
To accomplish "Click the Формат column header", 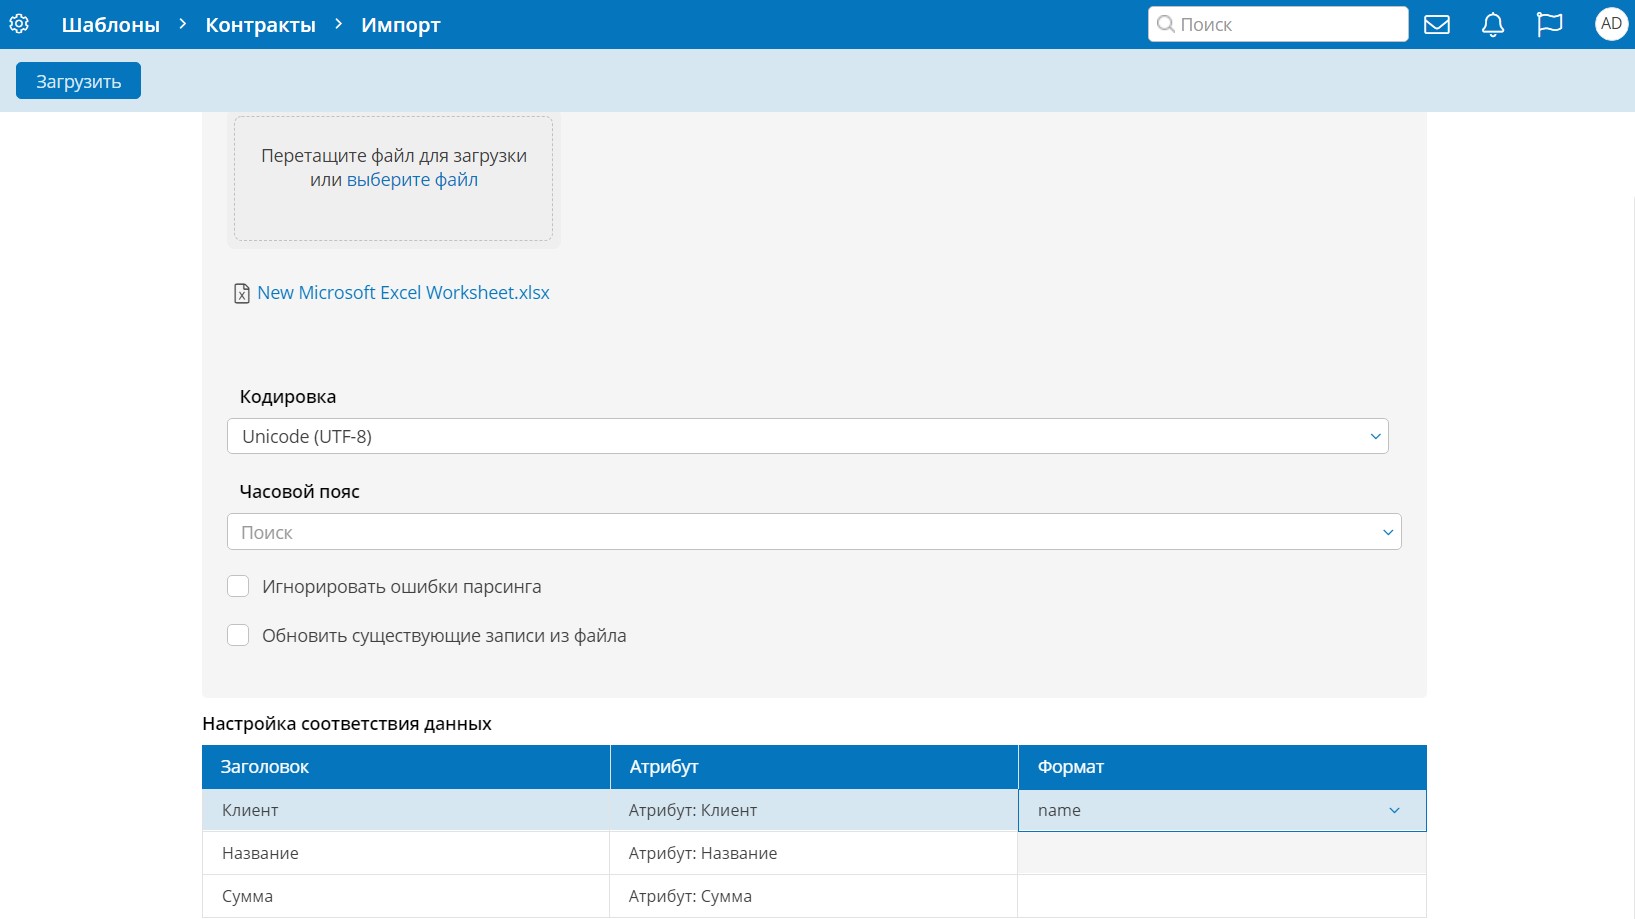I will click(x=1222, y=767).
